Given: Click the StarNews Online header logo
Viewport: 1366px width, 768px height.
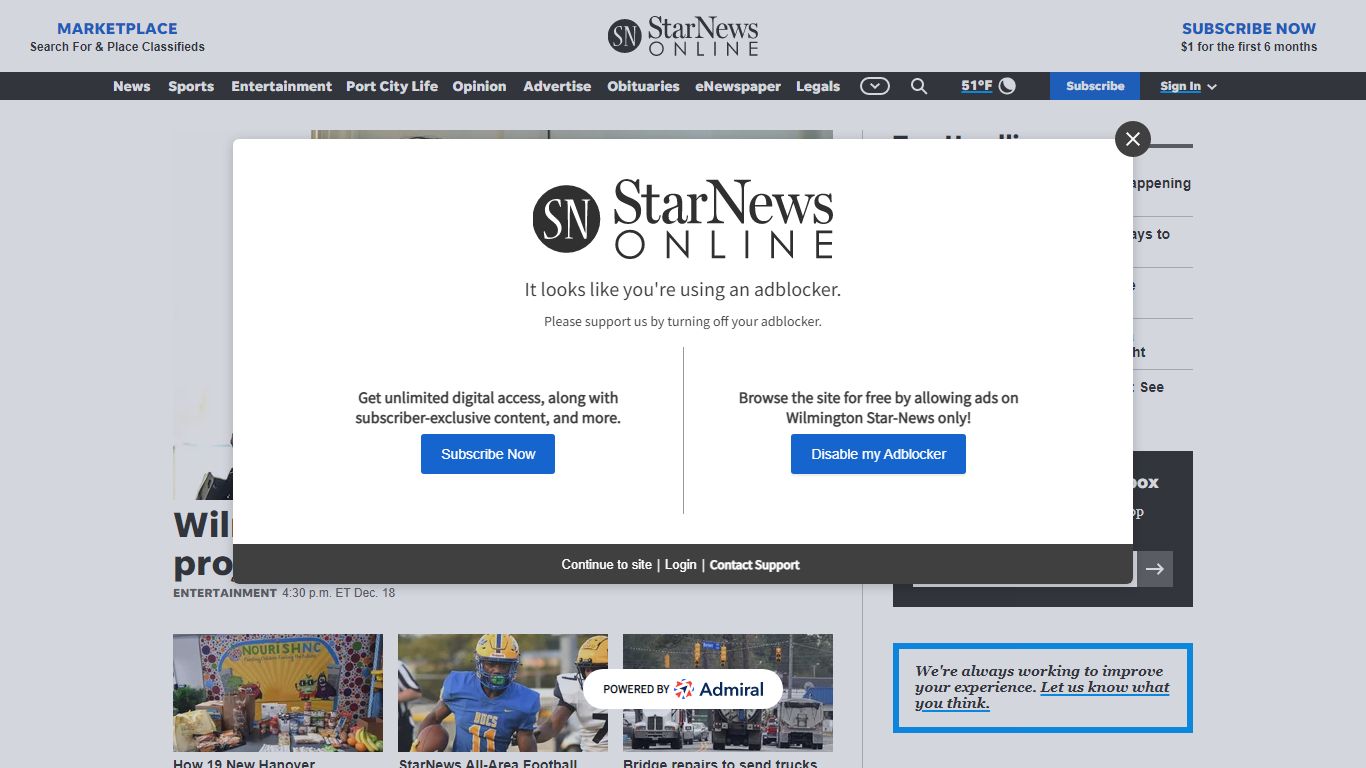Looking at the screenshot, I should click(x=683, y=36).
